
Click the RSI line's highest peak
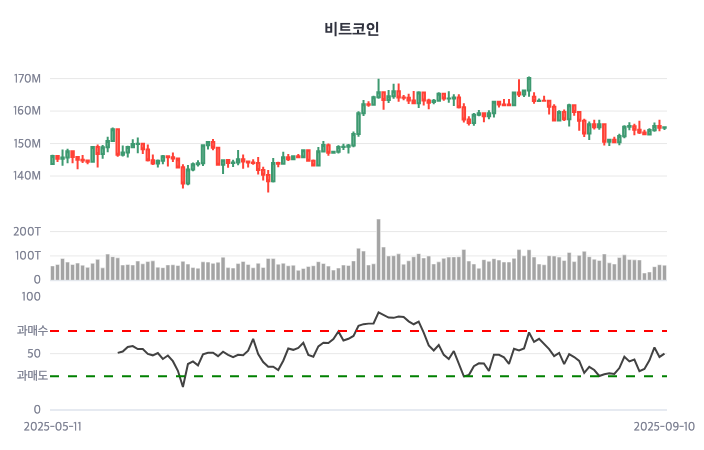click(378, 312)
